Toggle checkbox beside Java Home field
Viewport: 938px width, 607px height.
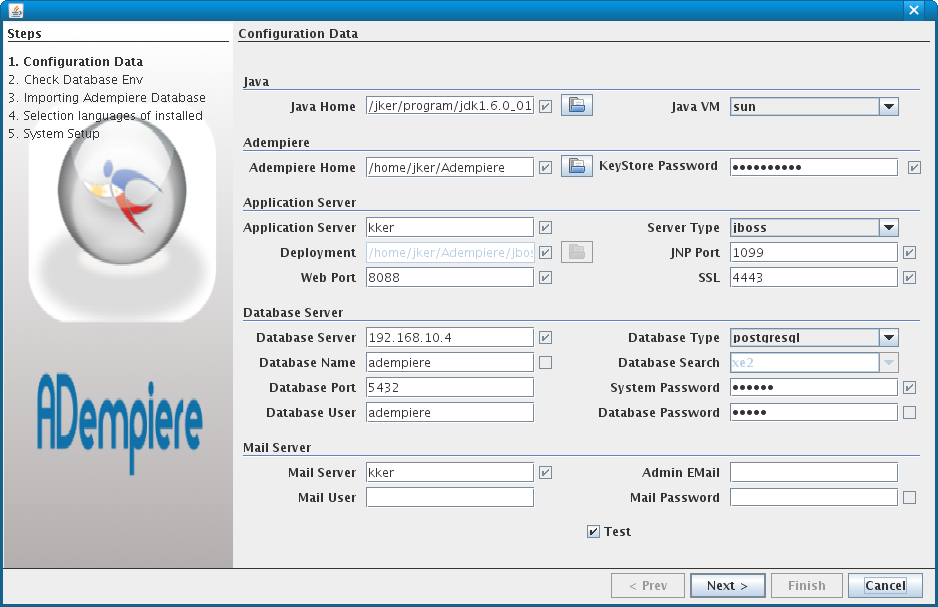[546, 106]
